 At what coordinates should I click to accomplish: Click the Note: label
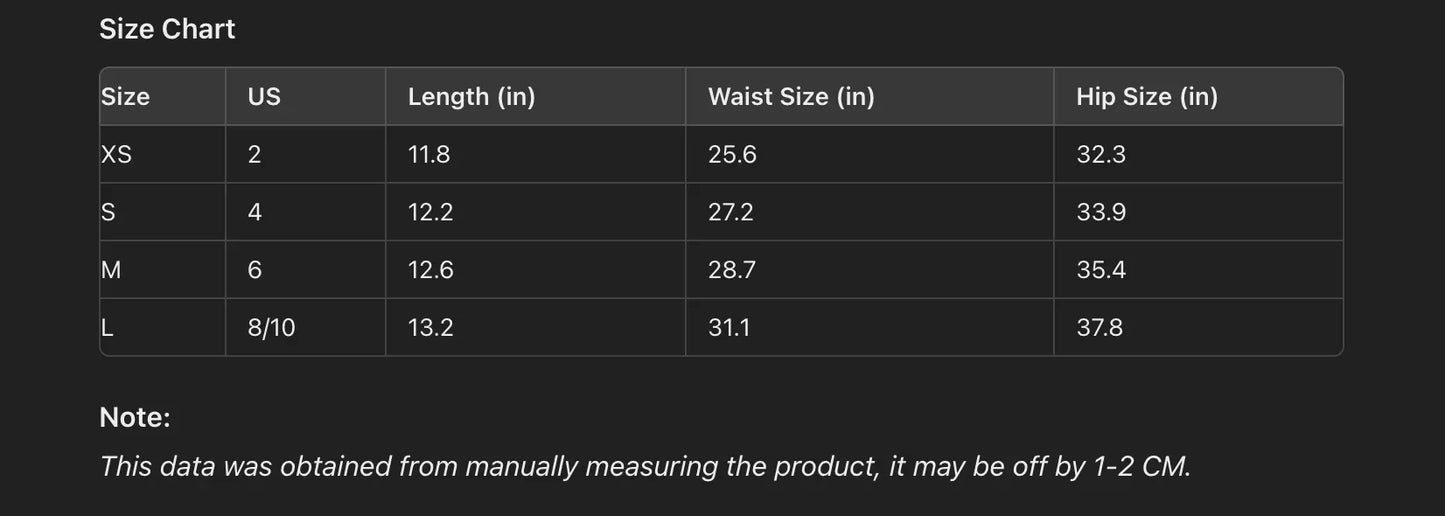pyautogui.click(x=135, y=417)
